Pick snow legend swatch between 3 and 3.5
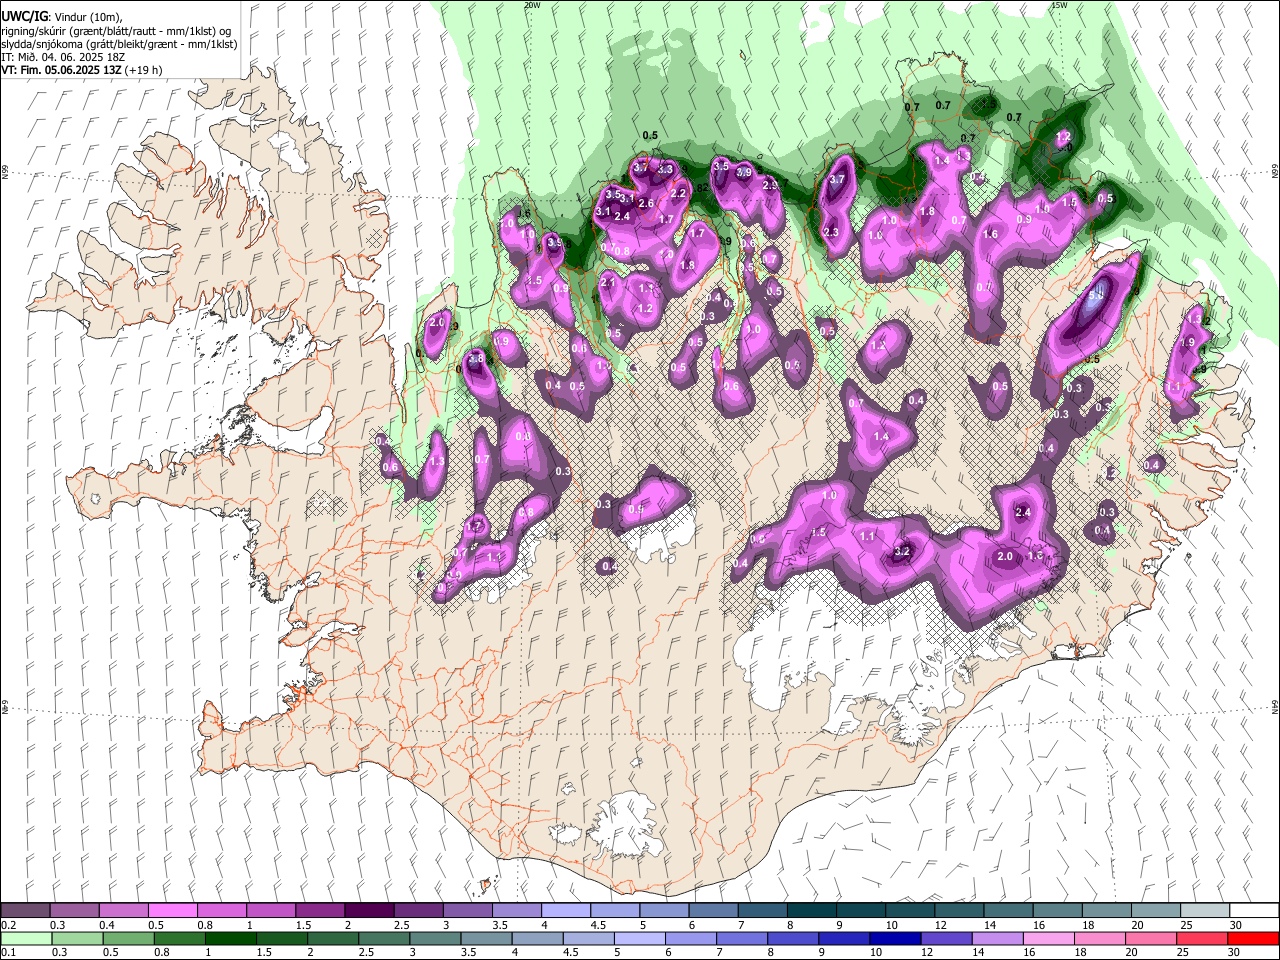This screenshot has height=960, width=1280. tap(467, 911)
